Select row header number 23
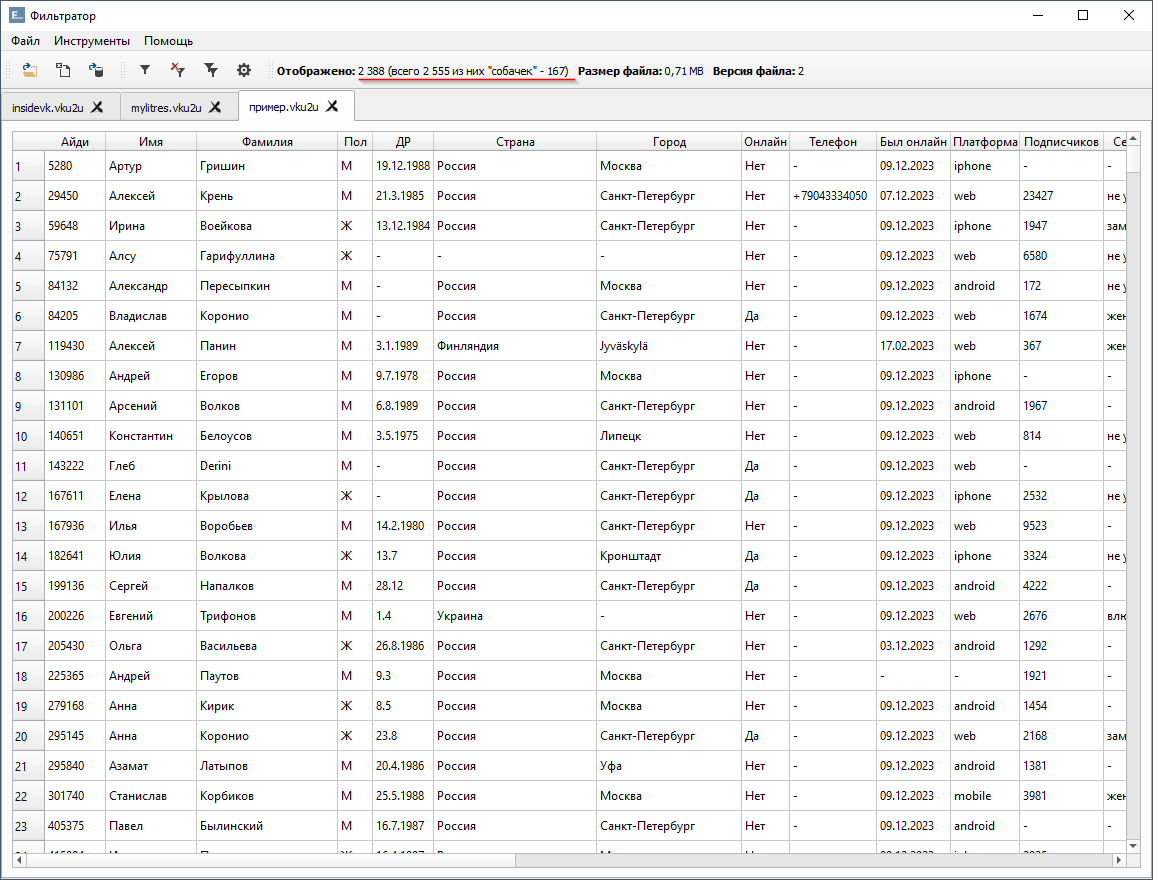1153x880 pixels. click(x=29, y=826)
